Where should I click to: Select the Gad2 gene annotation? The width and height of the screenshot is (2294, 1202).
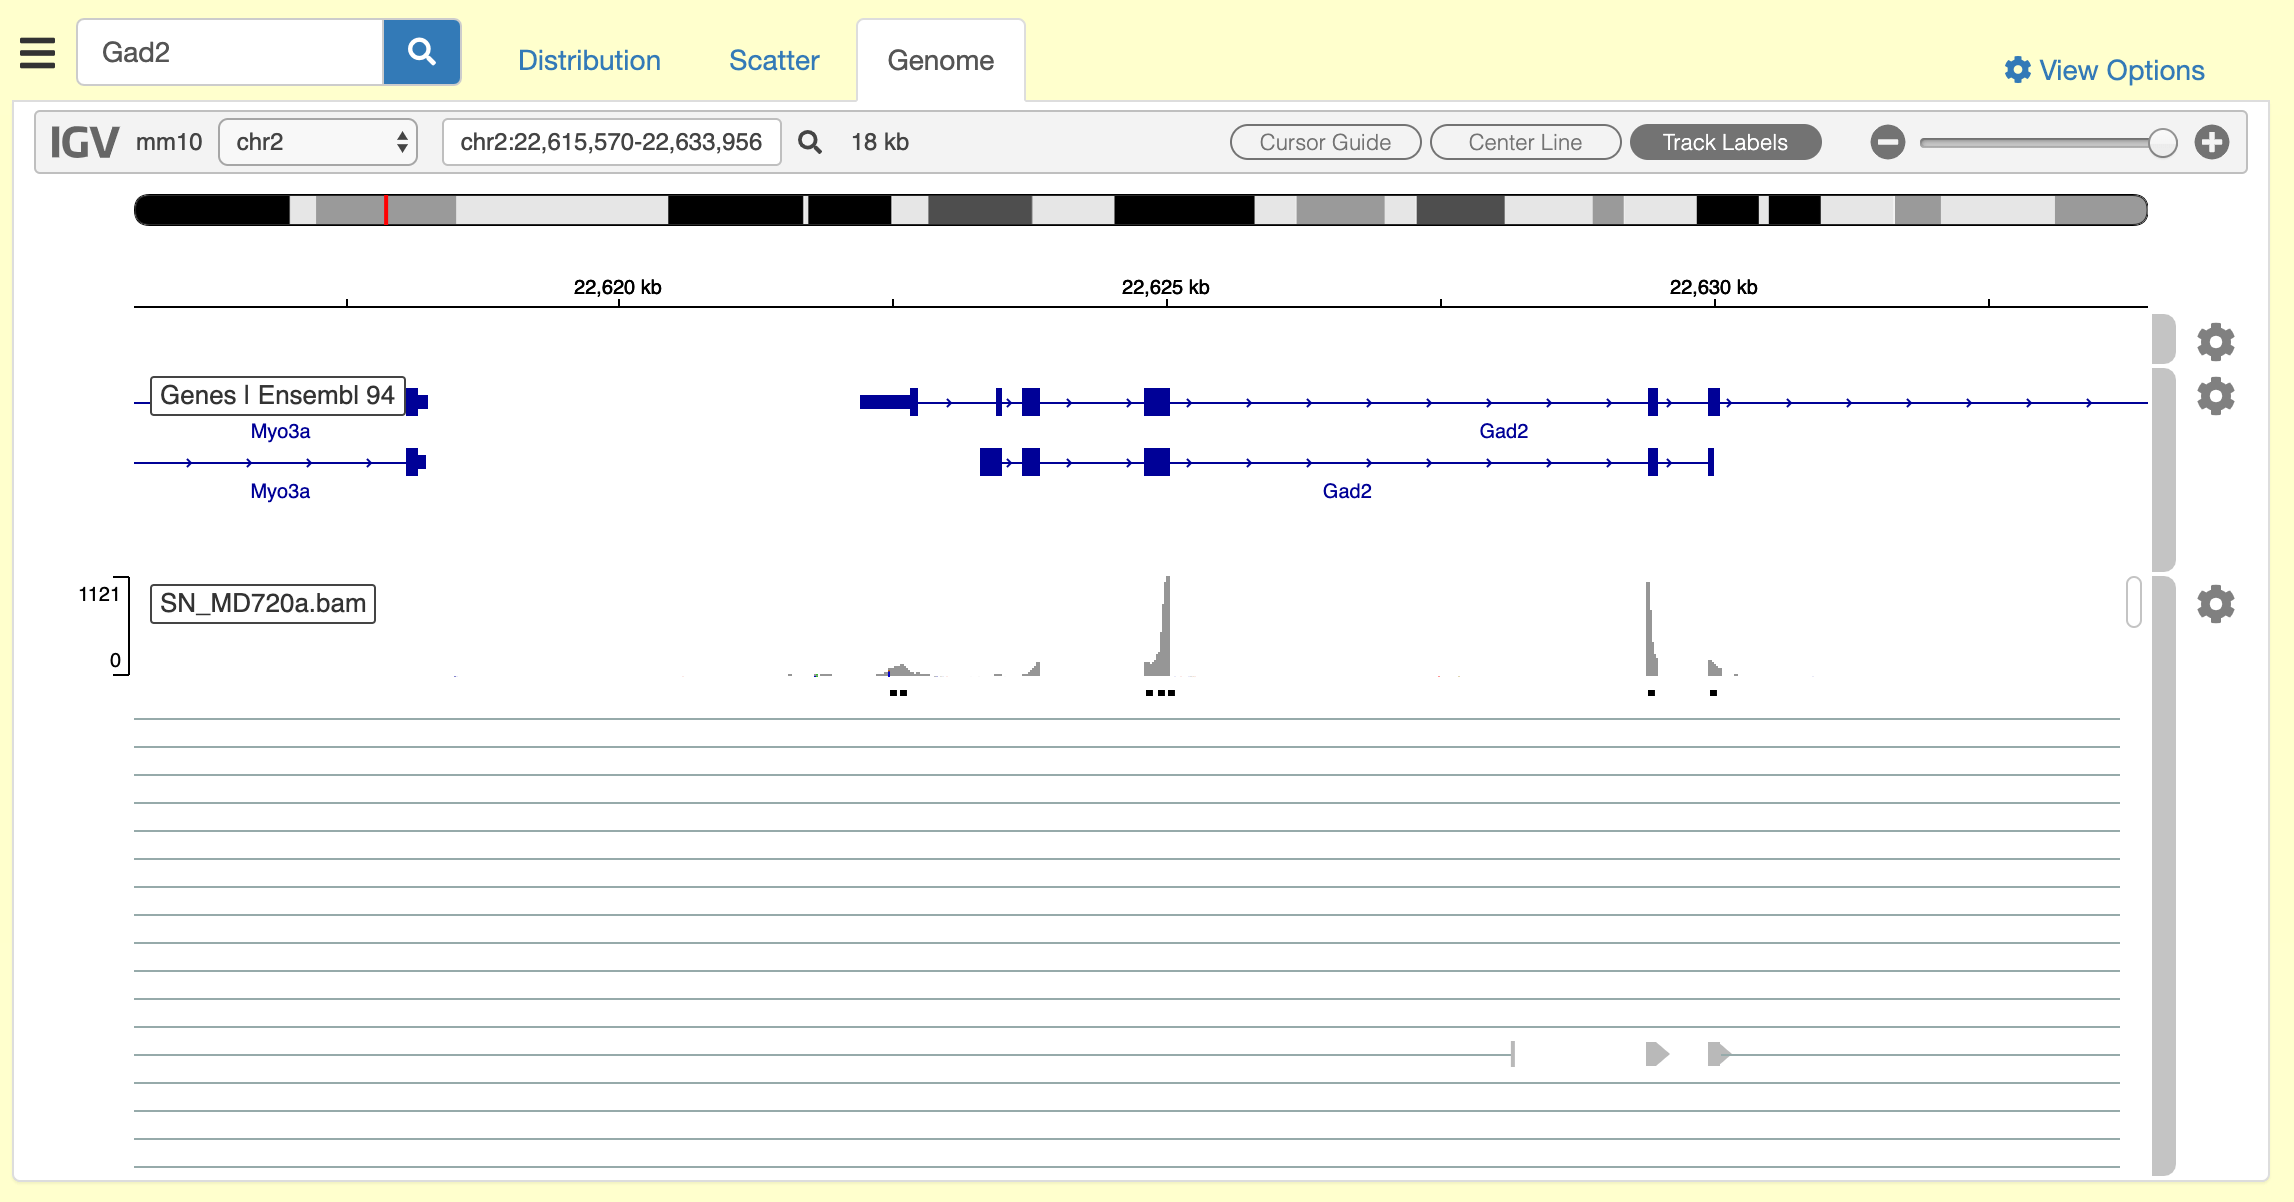[1503, 431]
